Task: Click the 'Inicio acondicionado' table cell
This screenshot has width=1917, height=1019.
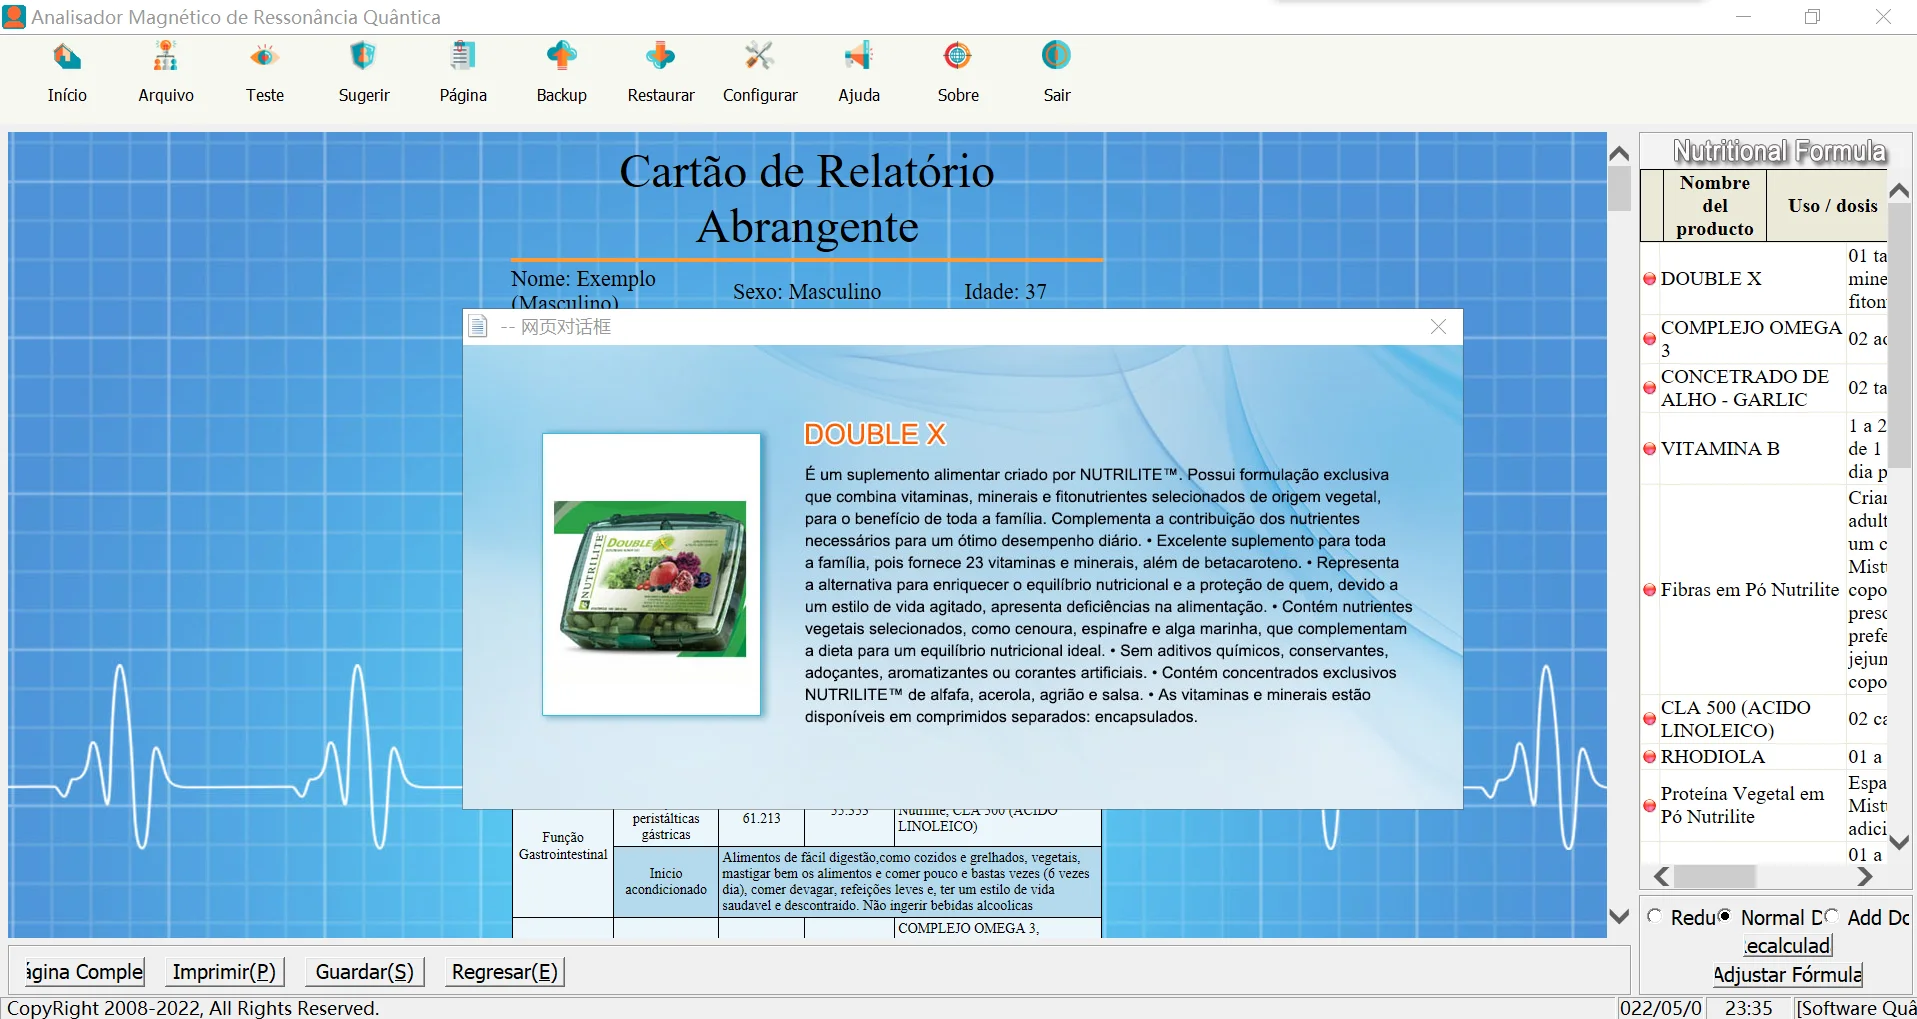Action: [x=666, y=882]
